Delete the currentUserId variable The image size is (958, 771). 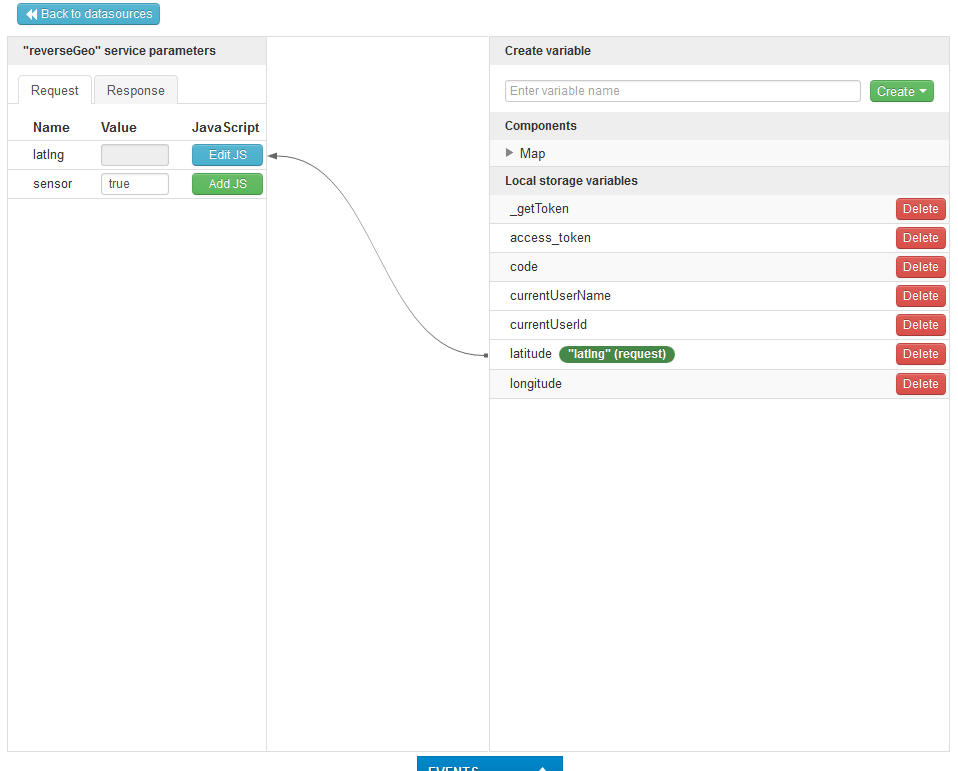(x=920, y=325)
